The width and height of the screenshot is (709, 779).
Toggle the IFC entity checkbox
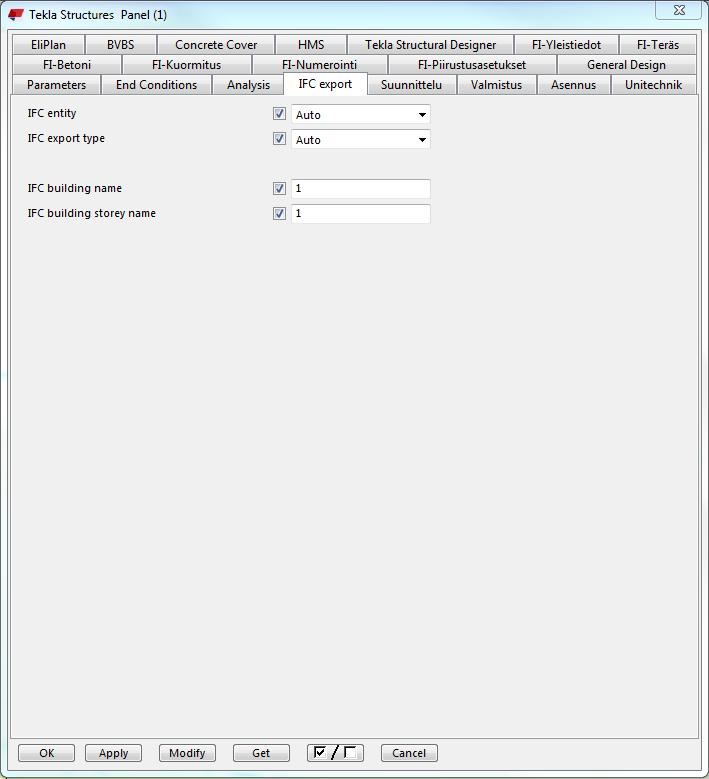[279, 114]
